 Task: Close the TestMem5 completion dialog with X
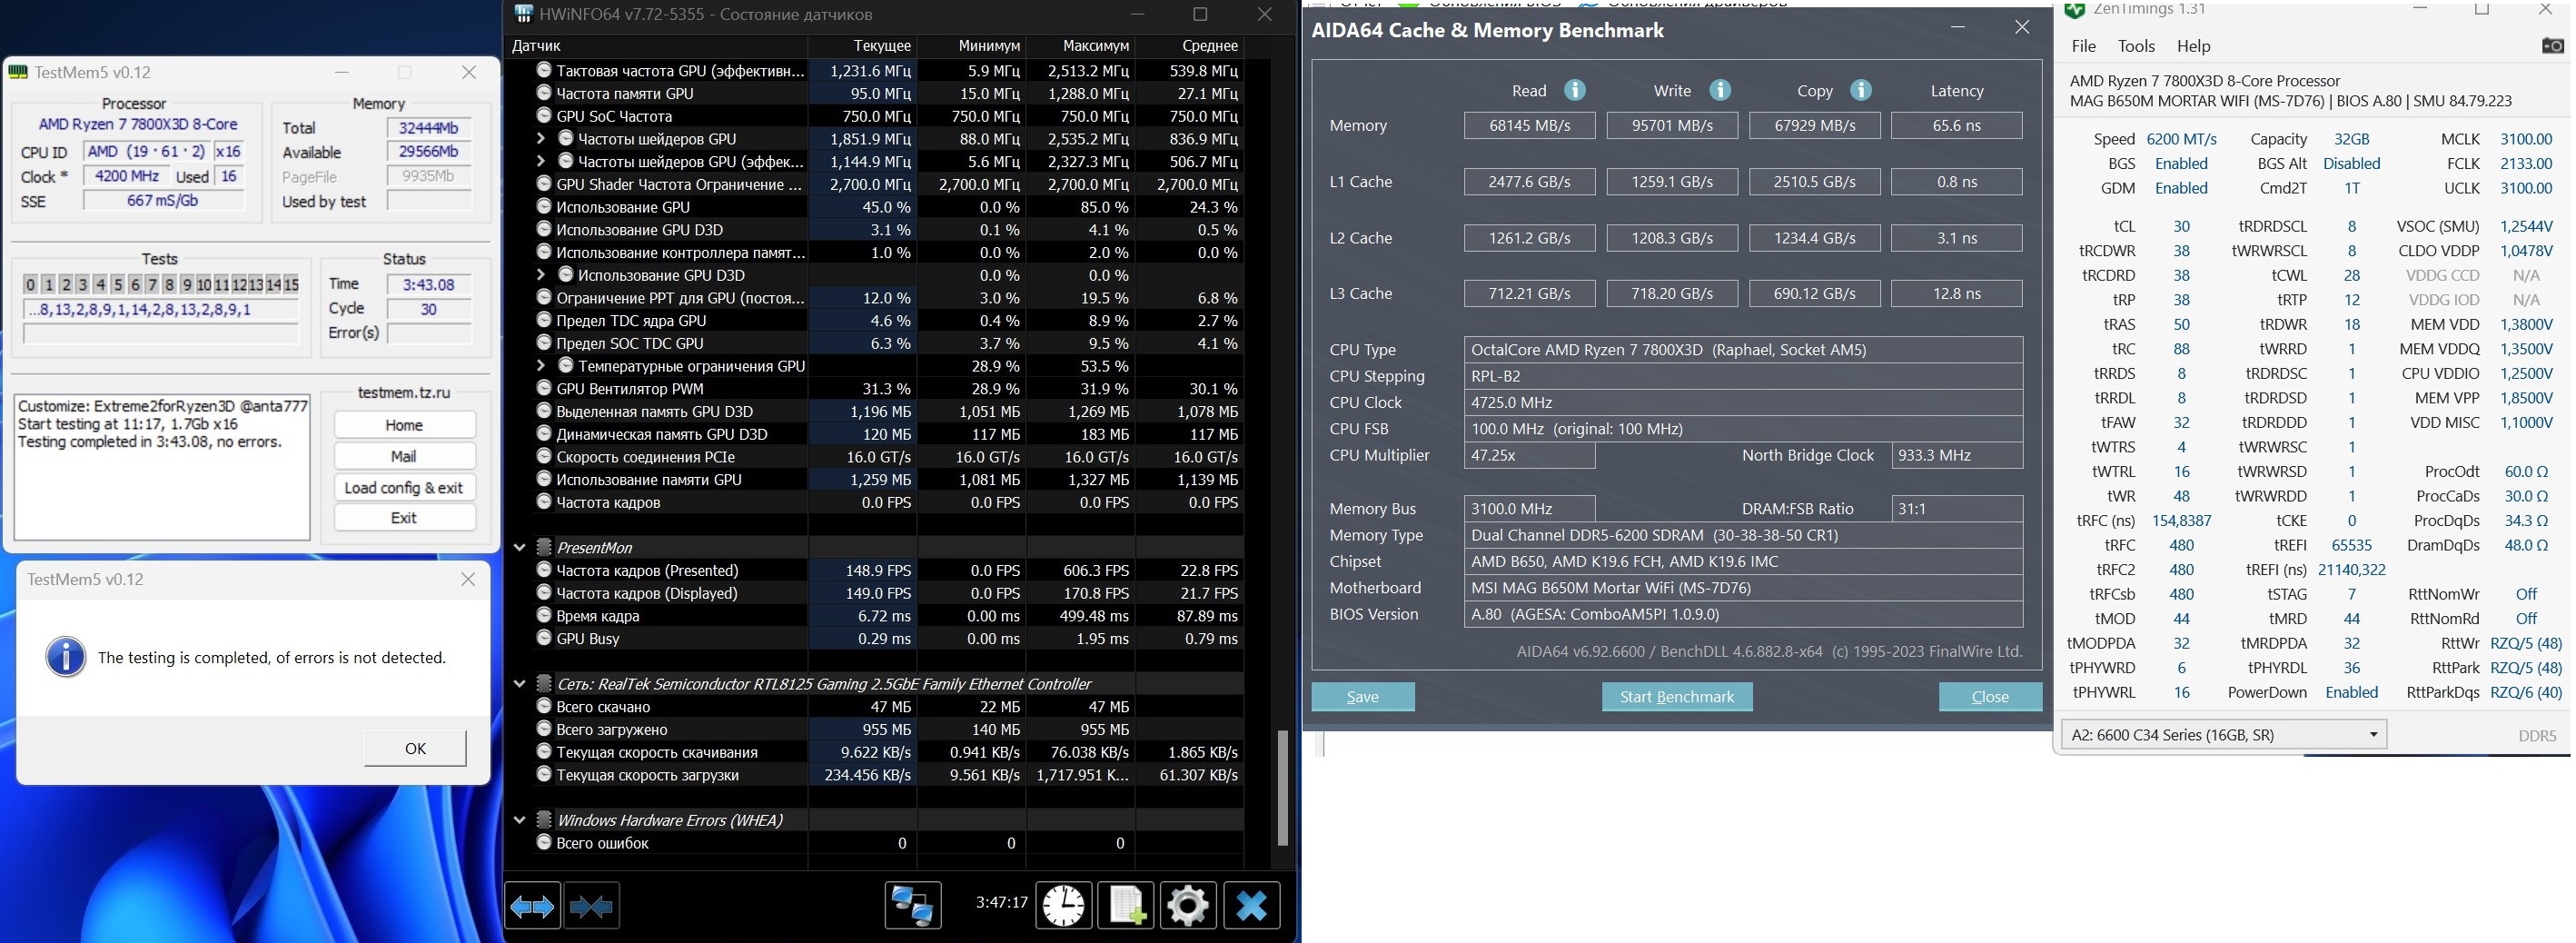(468, 579)
